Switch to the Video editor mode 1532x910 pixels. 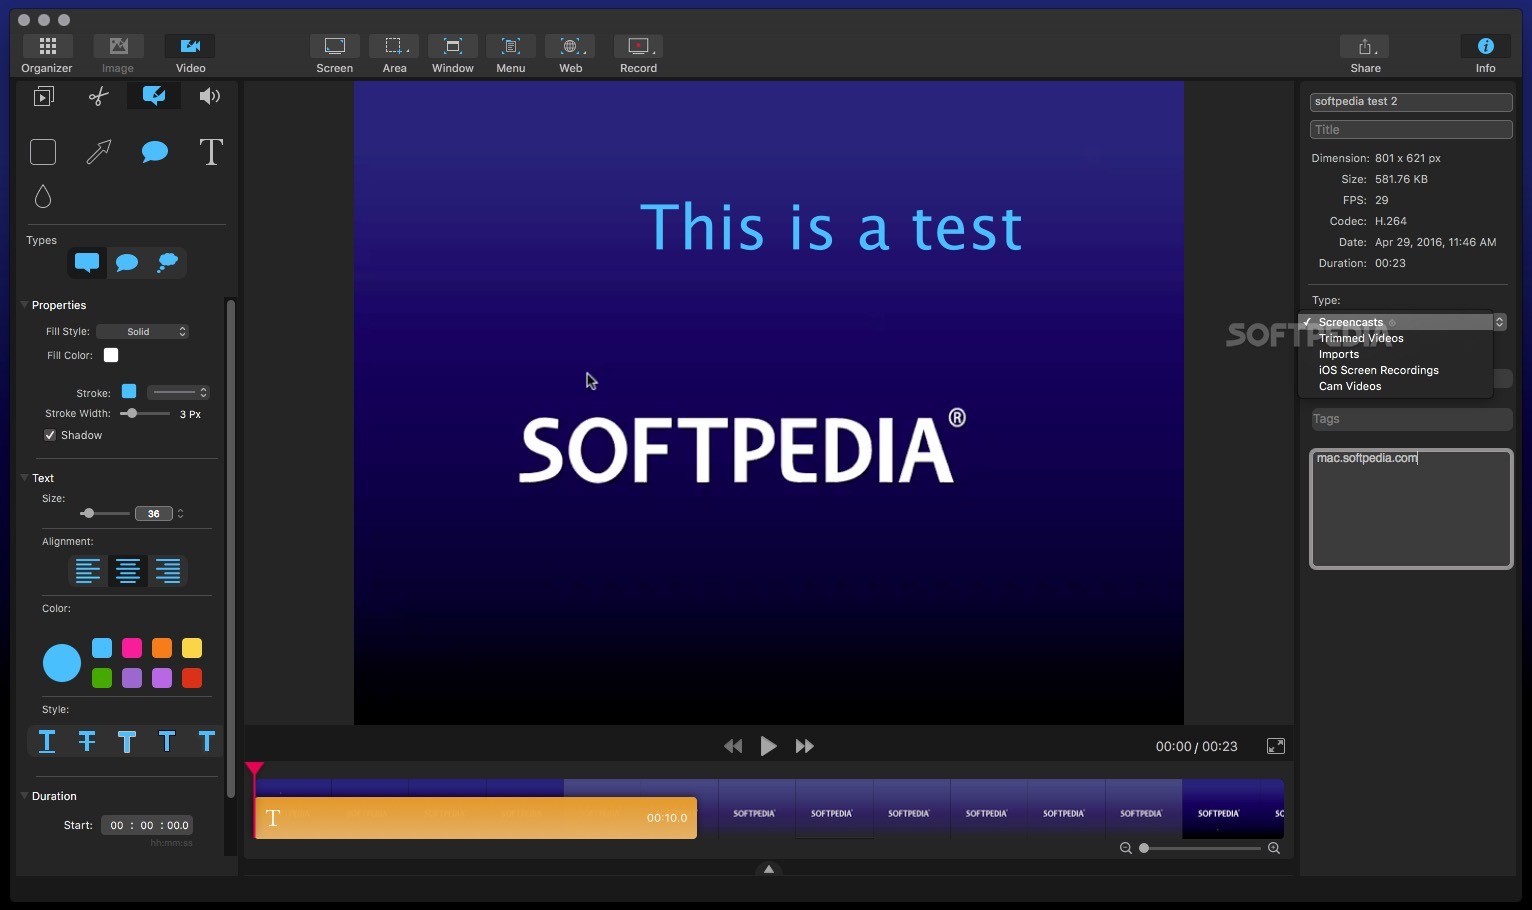coord(190,54)
